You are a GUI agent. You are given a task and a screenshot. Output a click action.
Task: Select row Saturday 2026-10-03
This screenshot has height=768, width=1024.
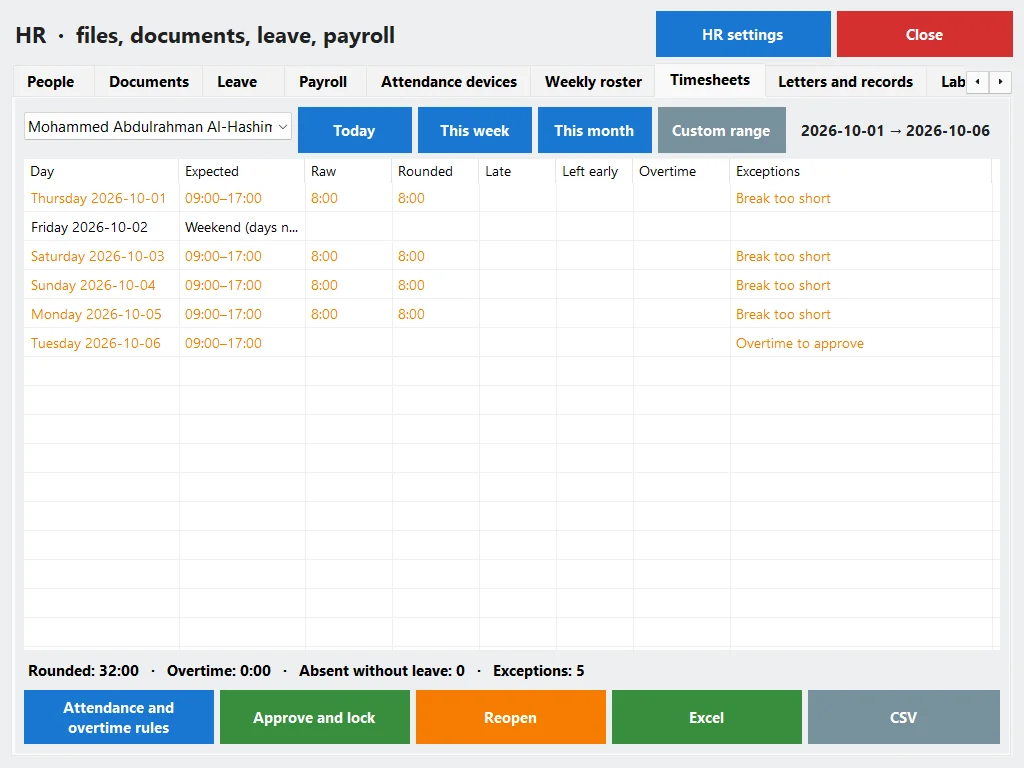coord(512,256)
